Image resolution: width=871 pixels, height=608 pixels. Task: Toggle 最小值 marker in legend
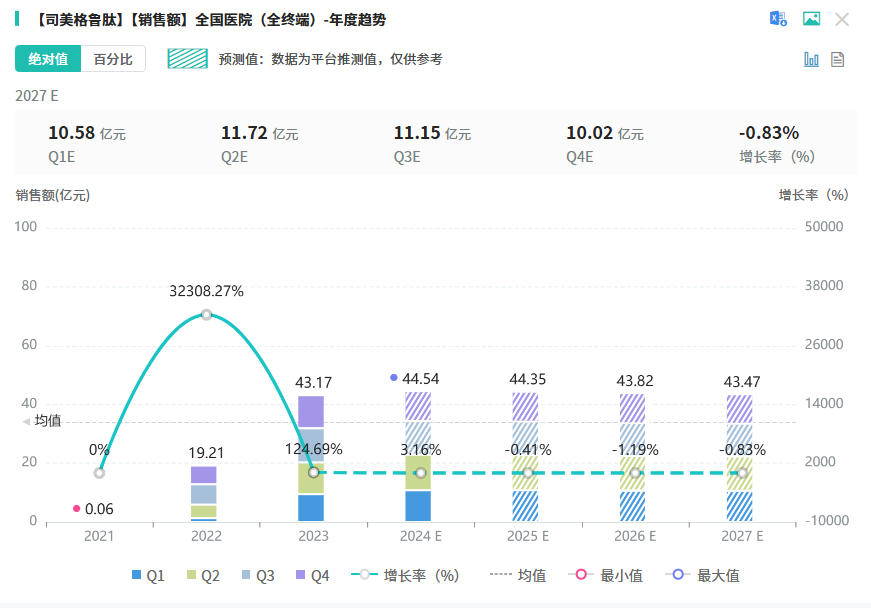[x=606, y=576]
